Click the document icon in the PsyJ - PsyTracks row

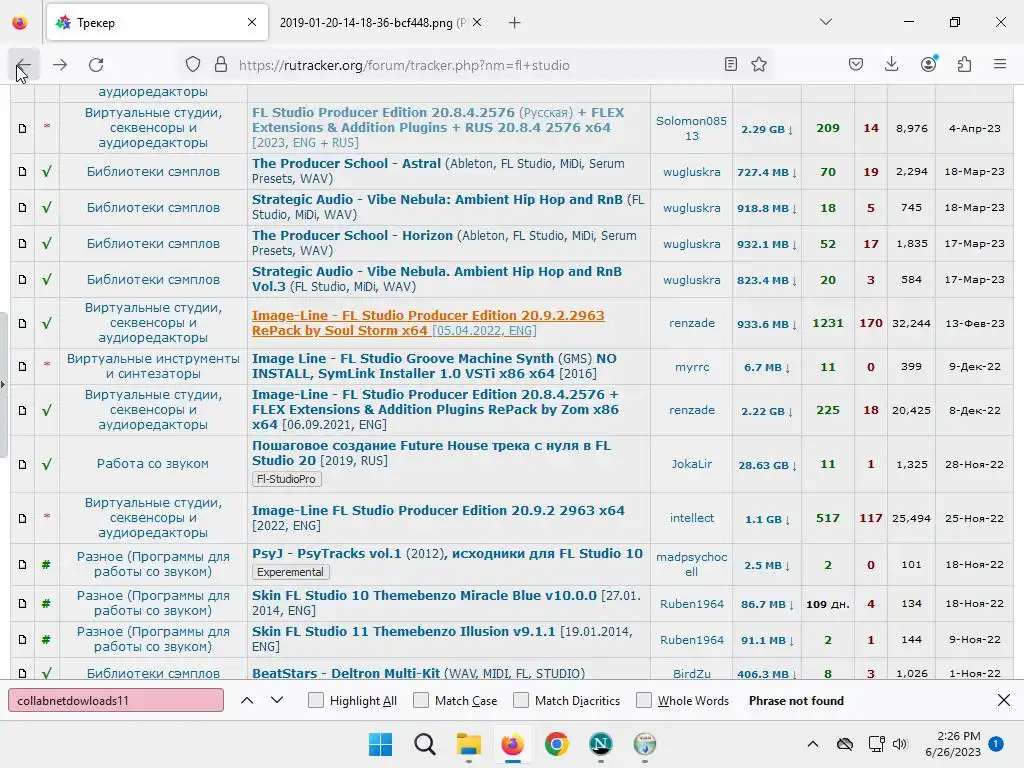pyautogui.click(x=22, y=565)
